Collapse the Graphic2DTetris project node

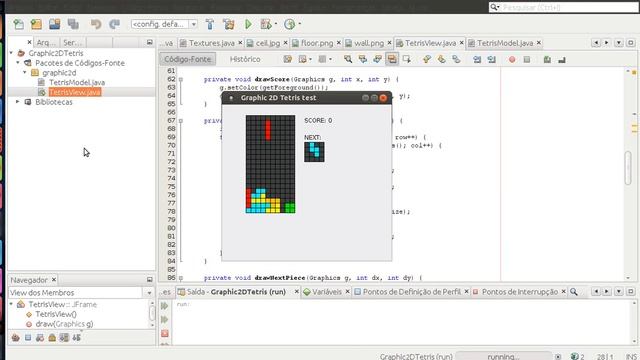[11, 53]
